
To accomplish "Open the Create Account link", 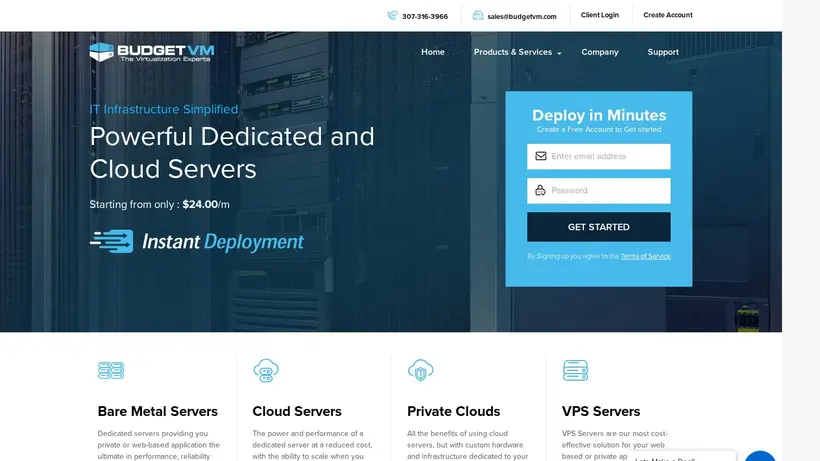I will click(x=668, y=15).
